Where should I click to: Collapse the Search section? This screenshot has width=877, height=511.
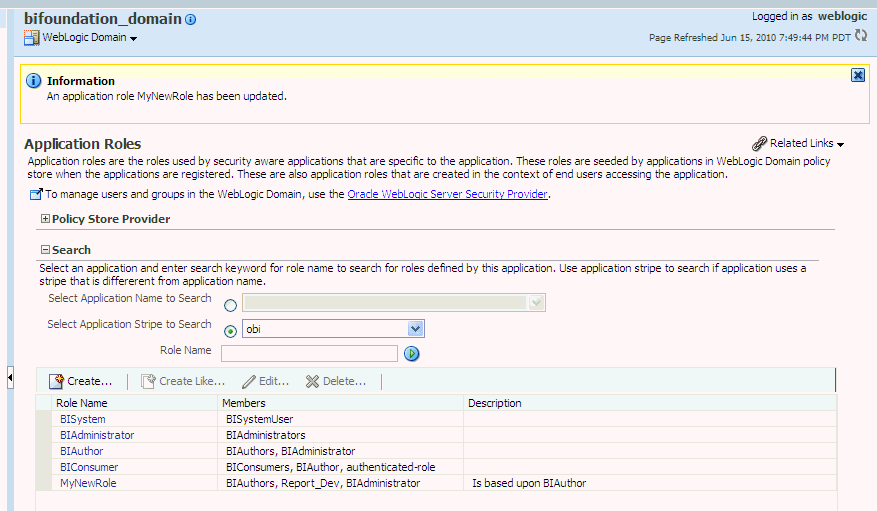tap(45, 250)
